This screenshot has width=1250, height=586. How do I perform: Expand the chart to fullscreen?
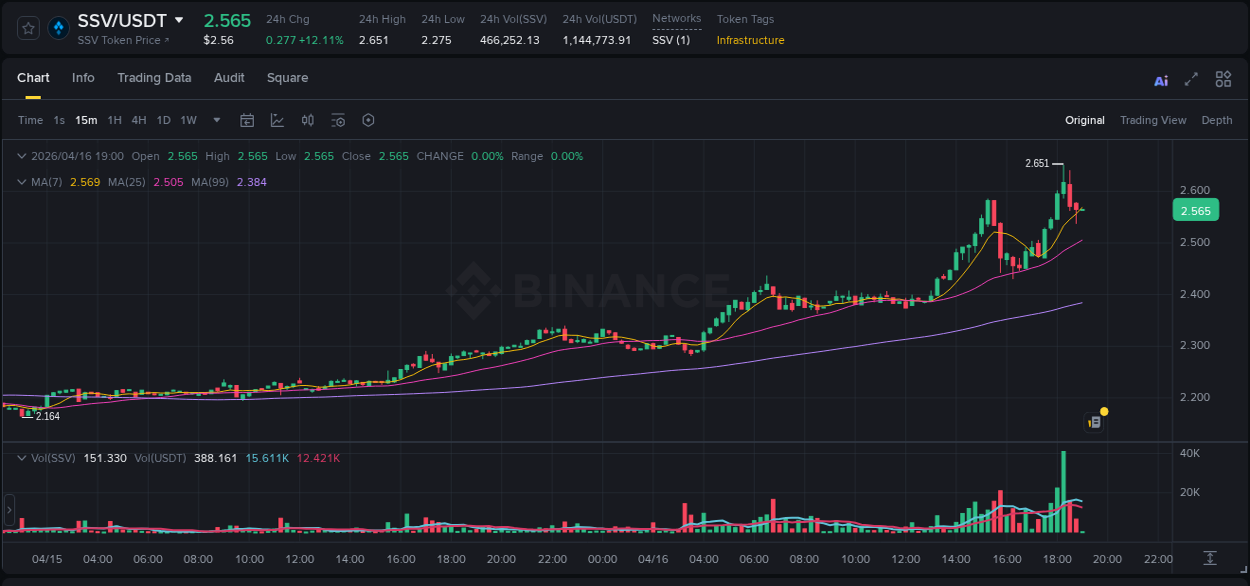pos(1191,78)
